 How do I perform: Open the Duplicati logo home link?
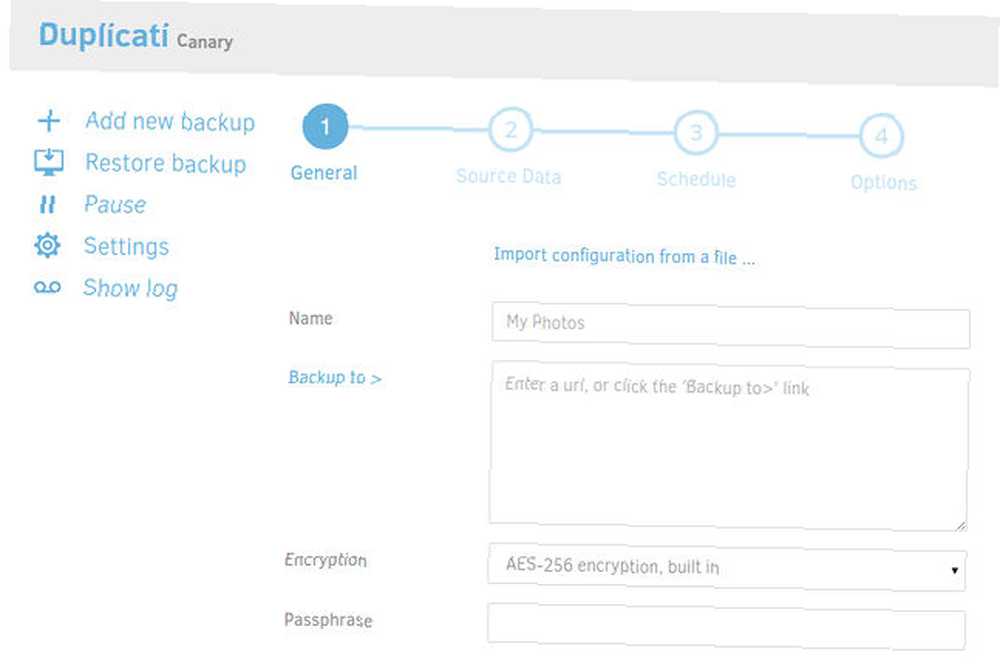point(103,35)
